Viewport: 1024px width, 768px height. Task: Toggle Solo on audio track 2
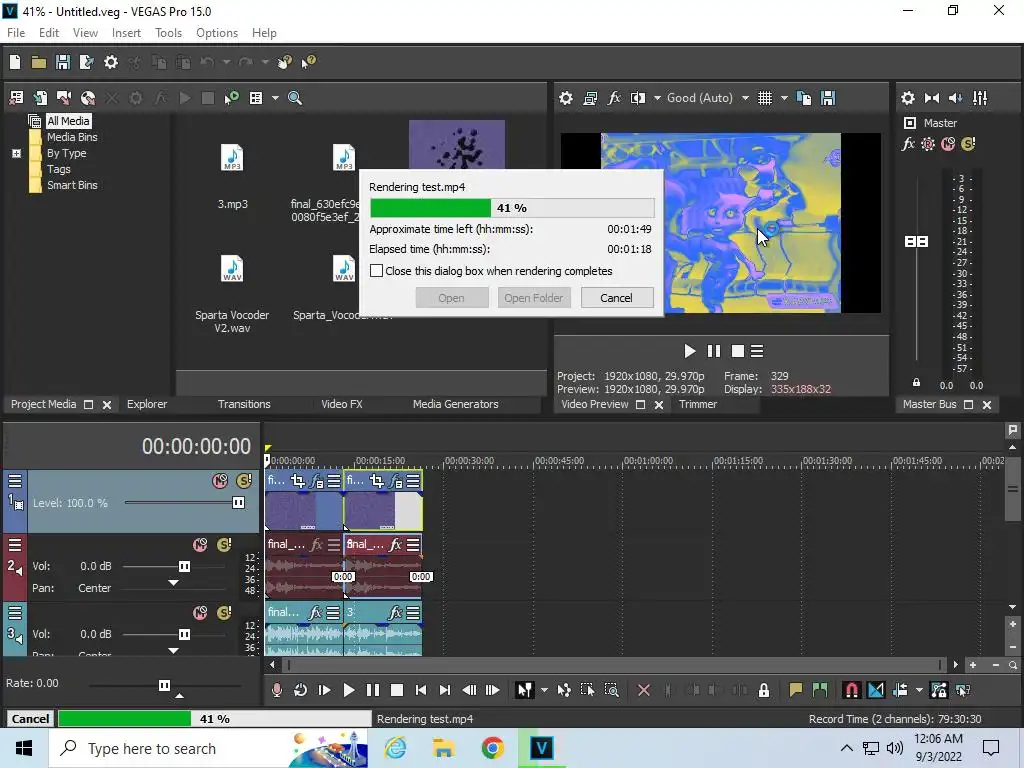(224, 545)
